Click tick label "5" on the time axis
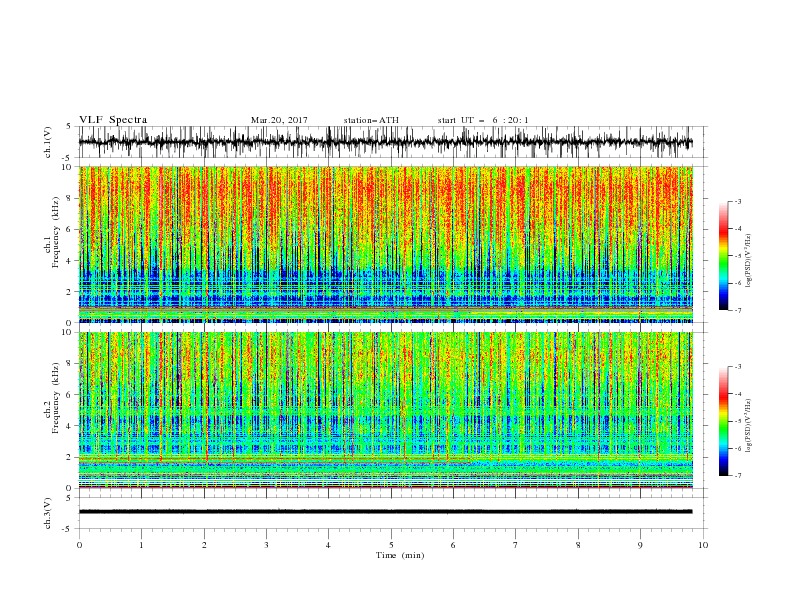Viewport: 792px width, 612px height. tap(391, 545)
